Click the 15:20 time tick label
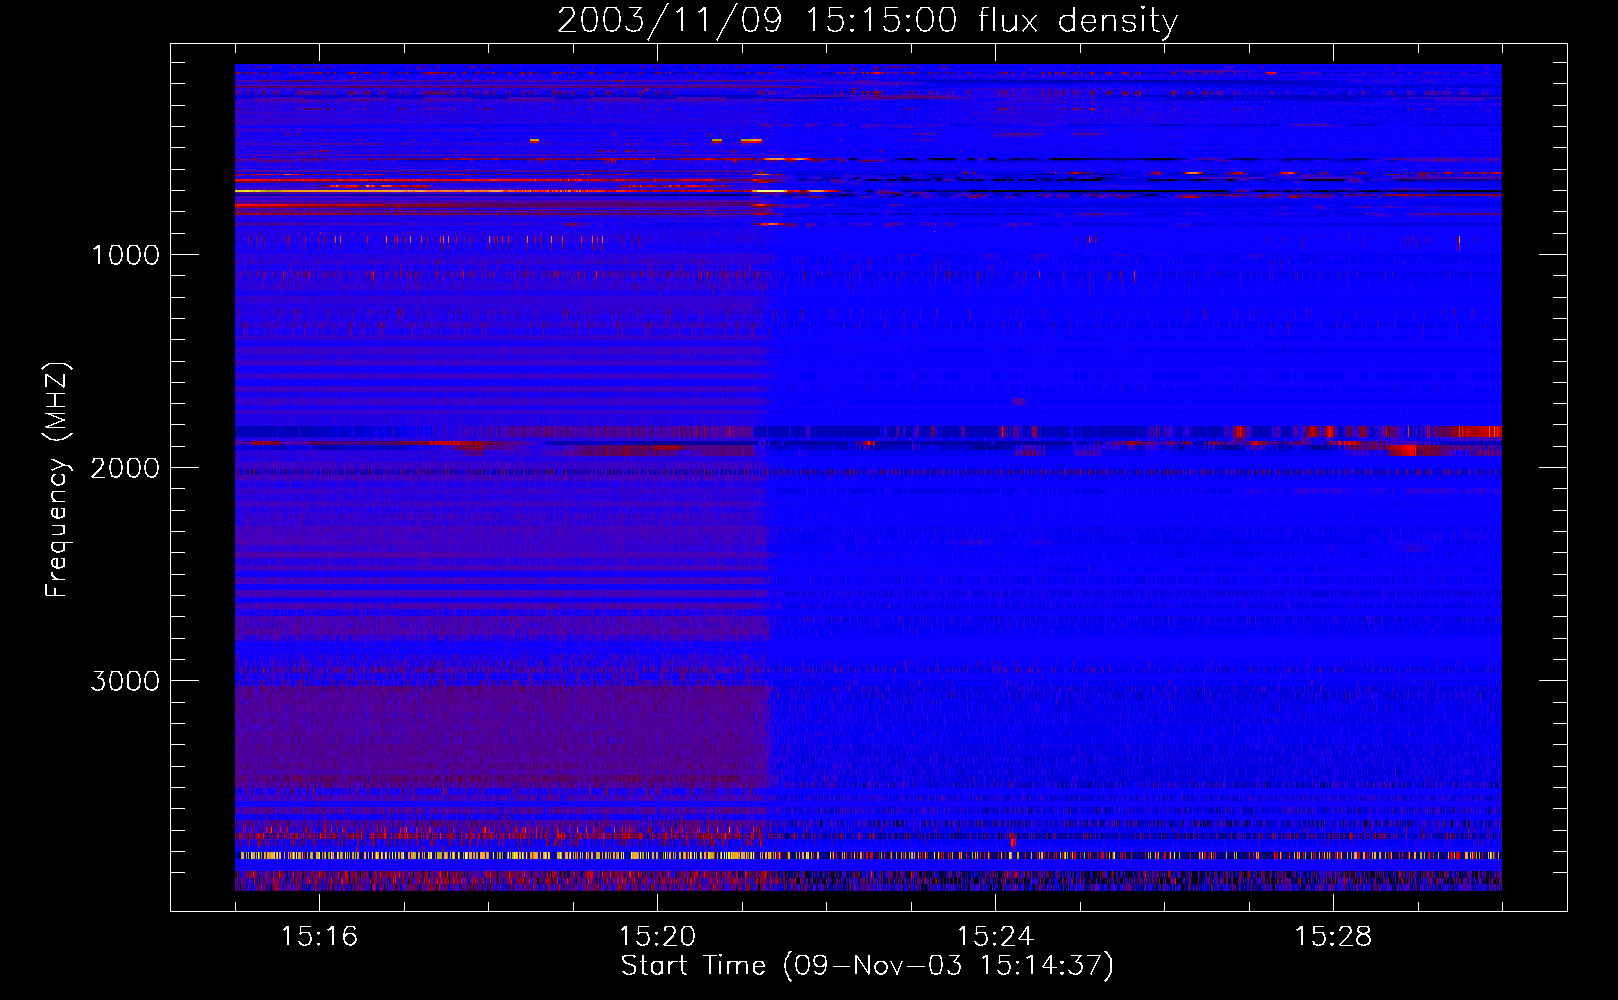The image size is (1618, 1000). coord(657,936)
